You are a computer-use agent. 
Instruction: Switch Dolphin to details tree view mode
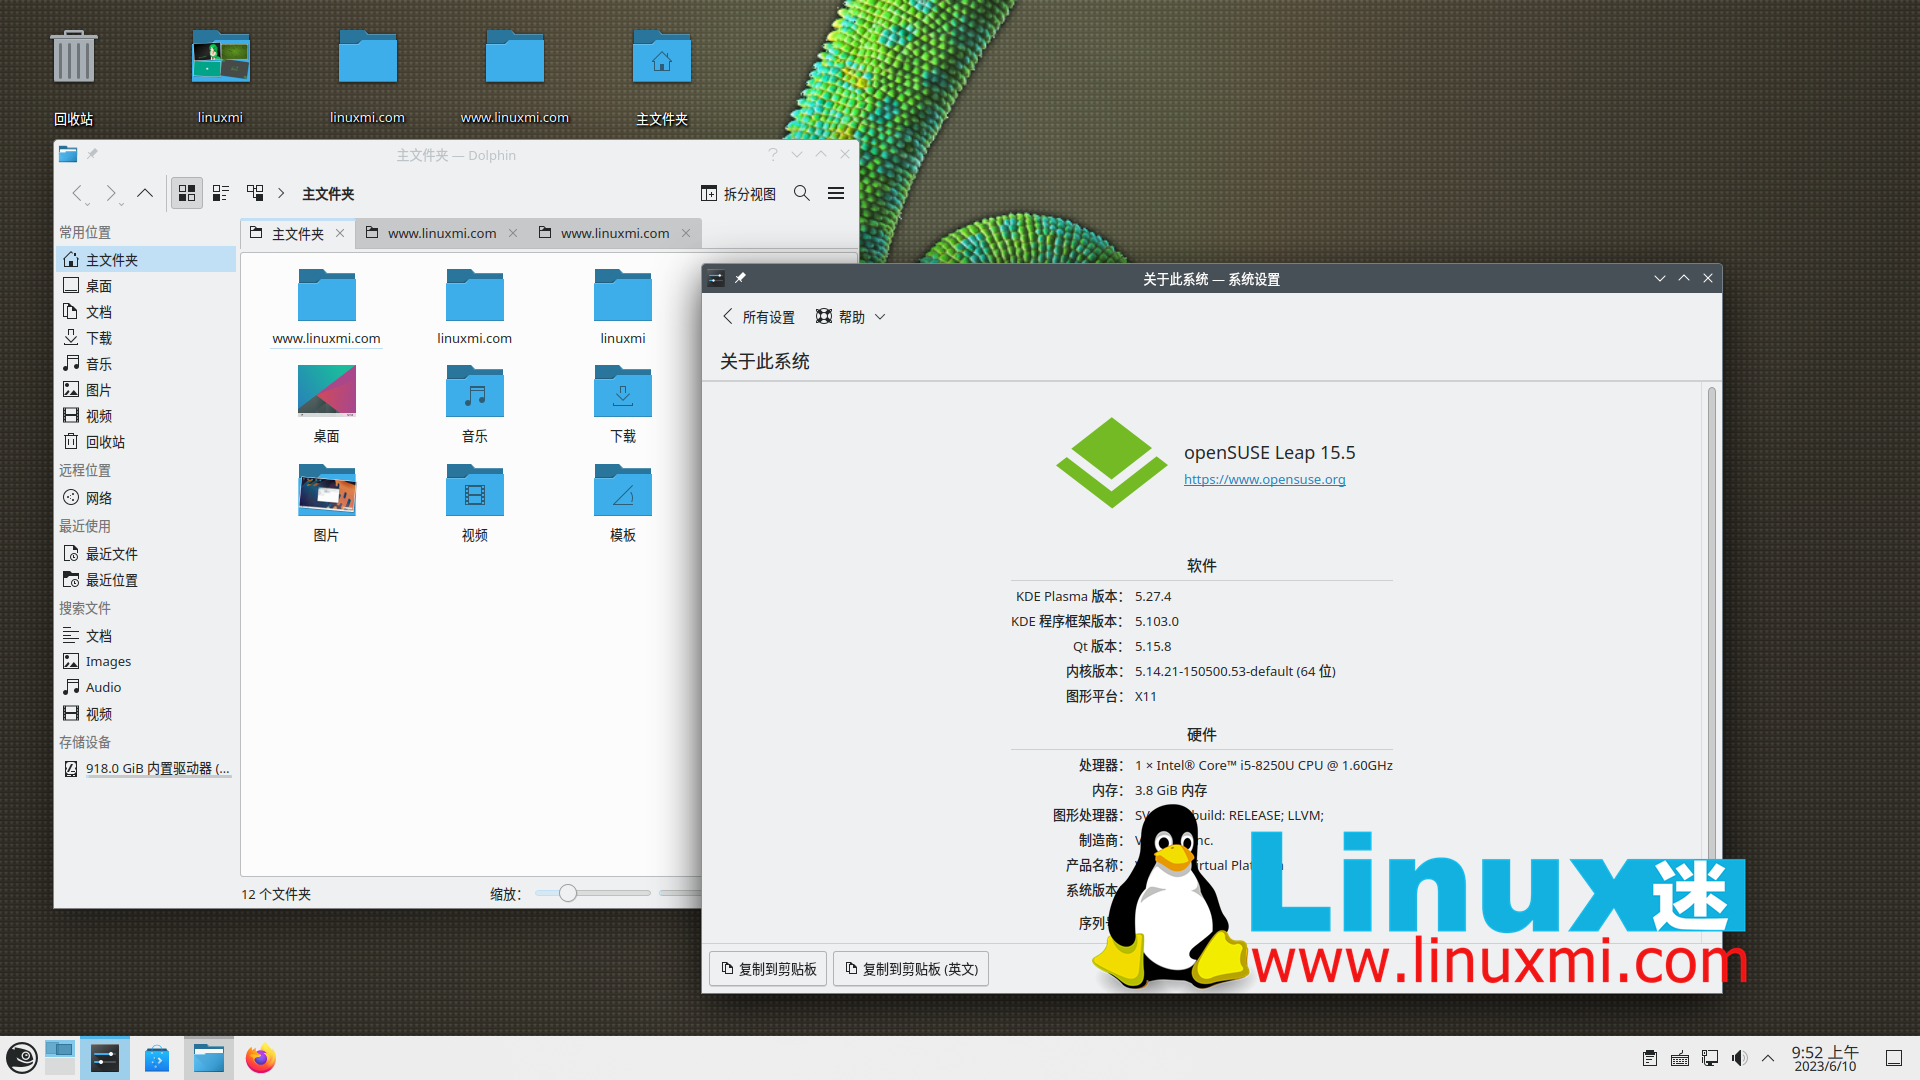pos(255,193)
